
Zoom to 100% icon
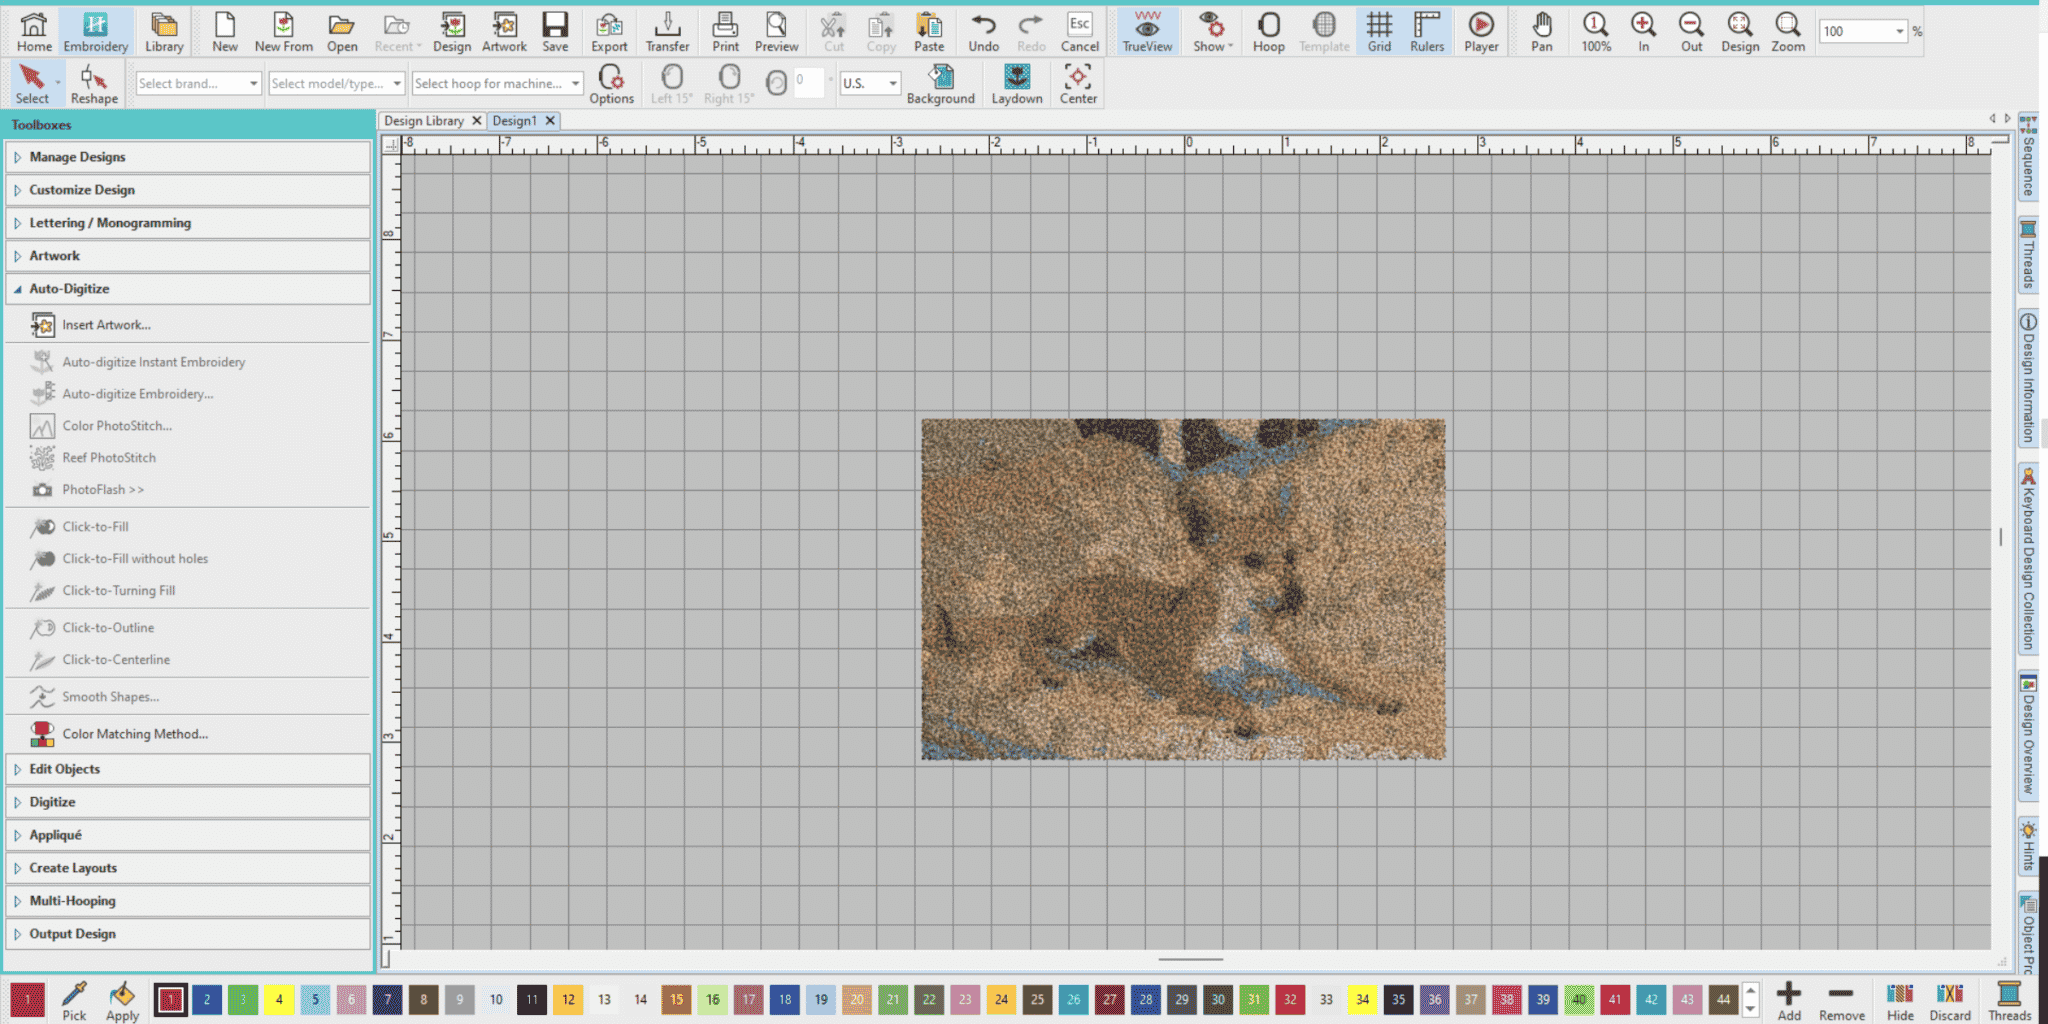click(1596, 31)
